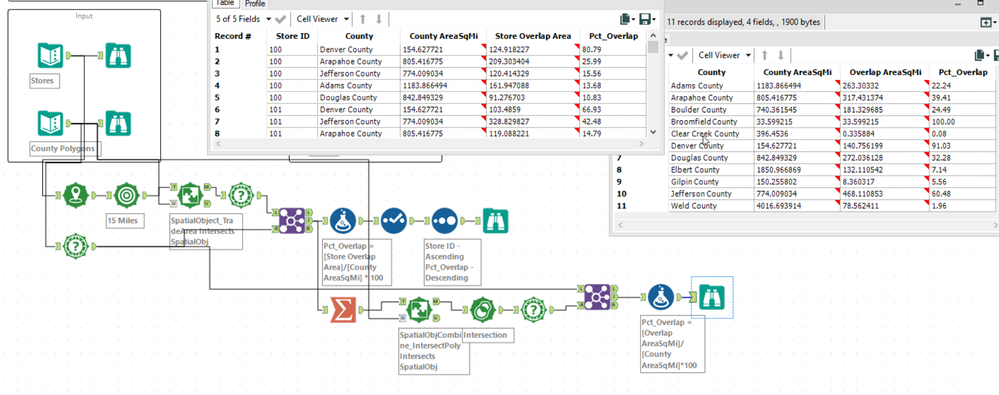Screen dimensions: 999x395
Task: Click the 4016.693914 County AreaSqMi cell
Action: [x=797, y=206]
